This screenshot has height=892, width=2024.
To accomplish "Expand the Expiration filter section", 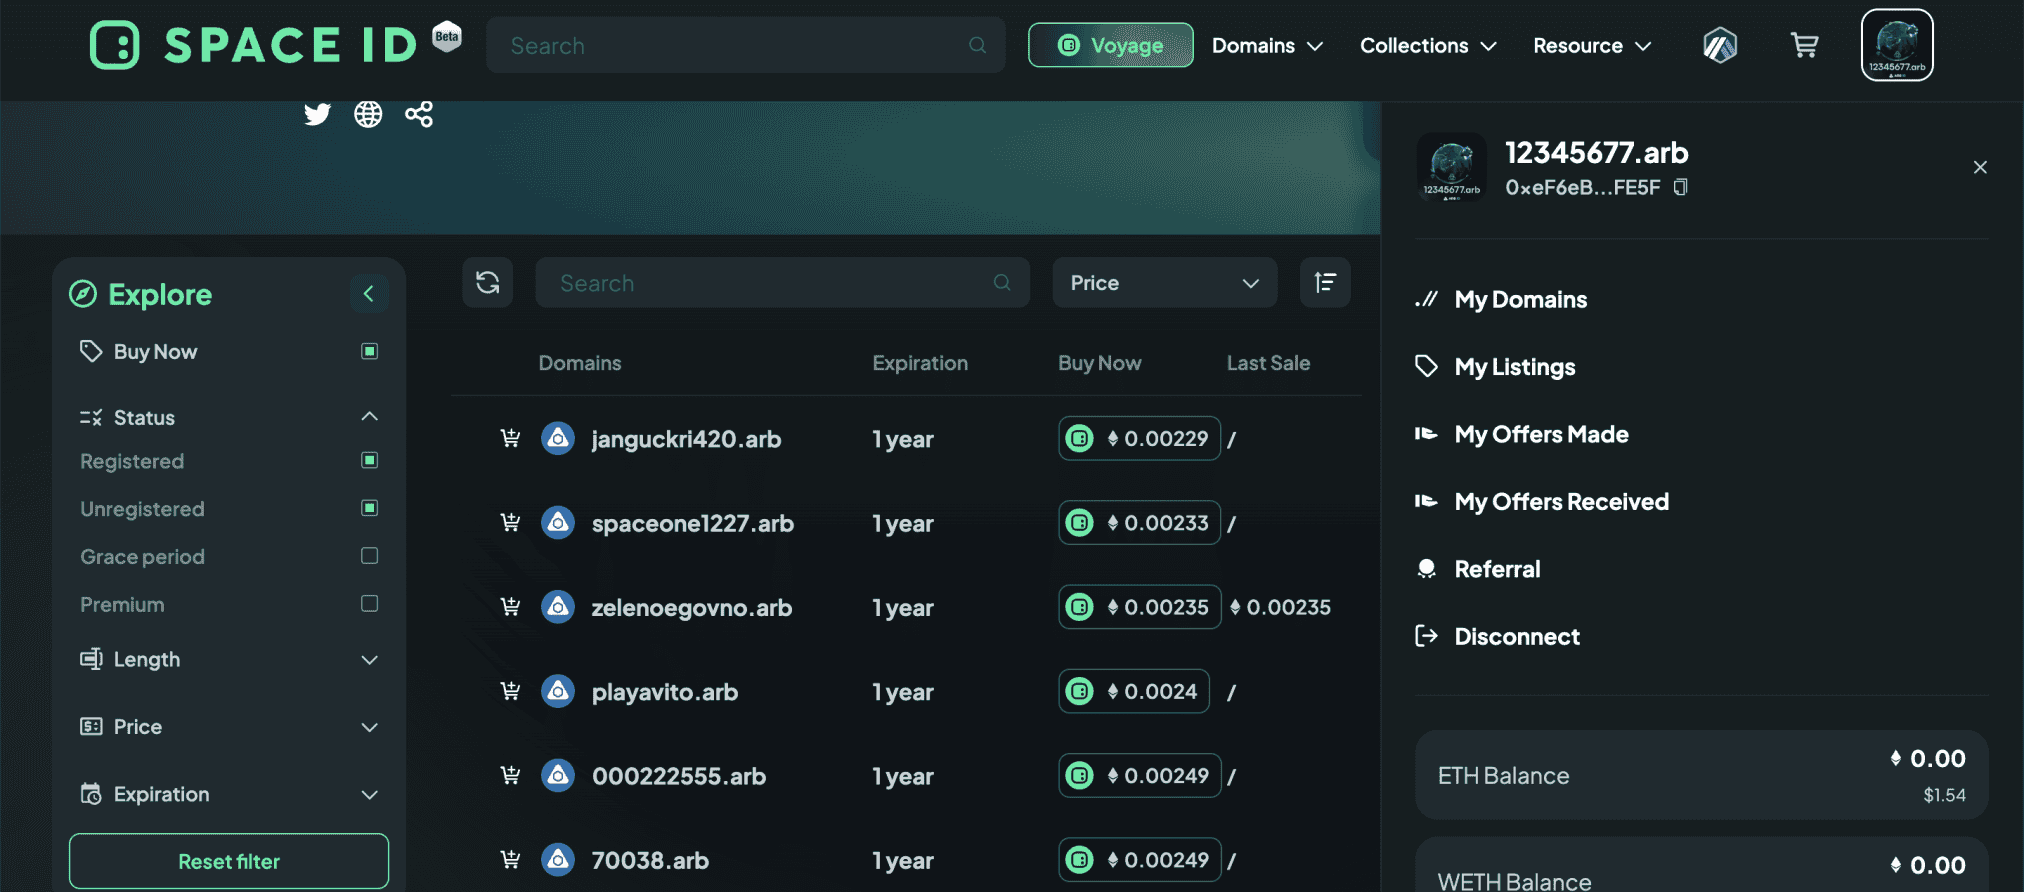I will [x=369, y=795].
